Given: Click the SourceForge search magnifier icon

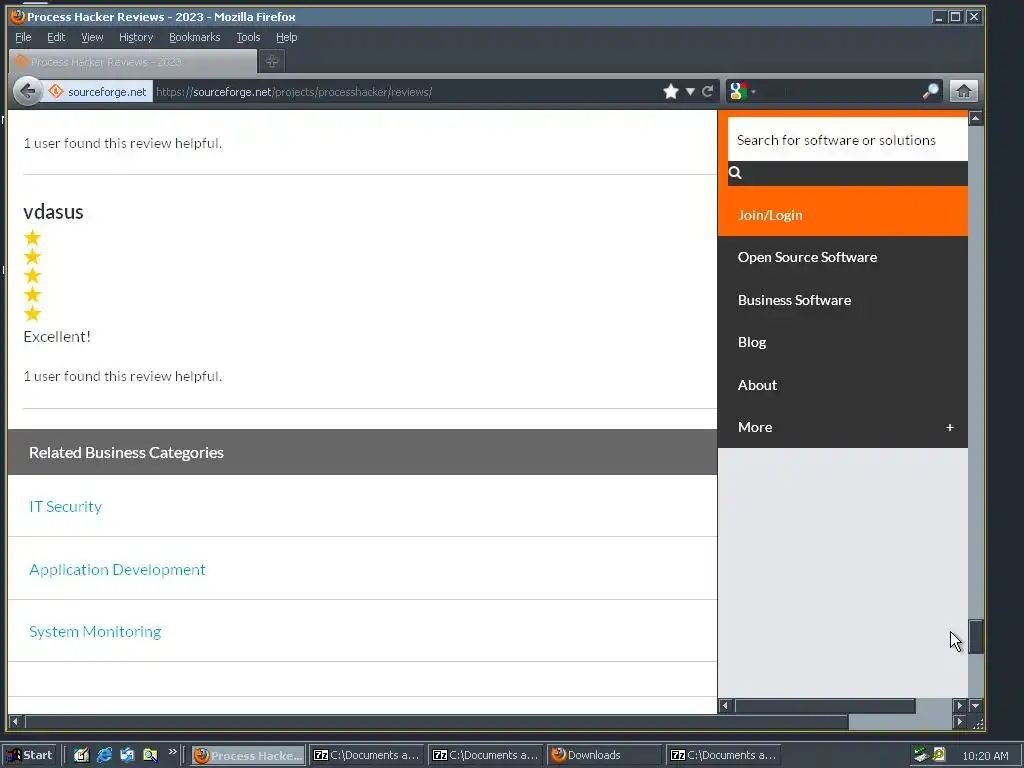Looking at the screenshot, I should [735, 173].
